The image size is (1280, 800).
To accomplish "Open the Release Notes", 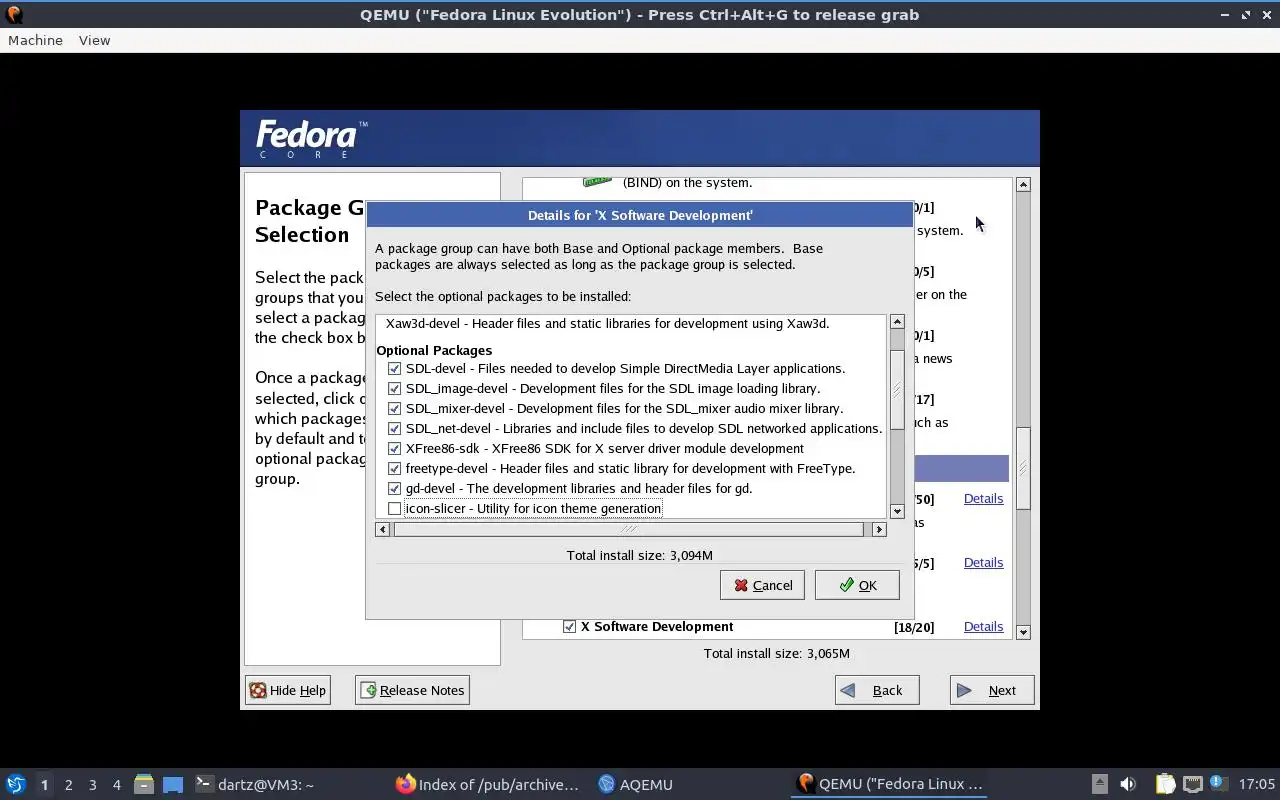I will tap(412, 690).
